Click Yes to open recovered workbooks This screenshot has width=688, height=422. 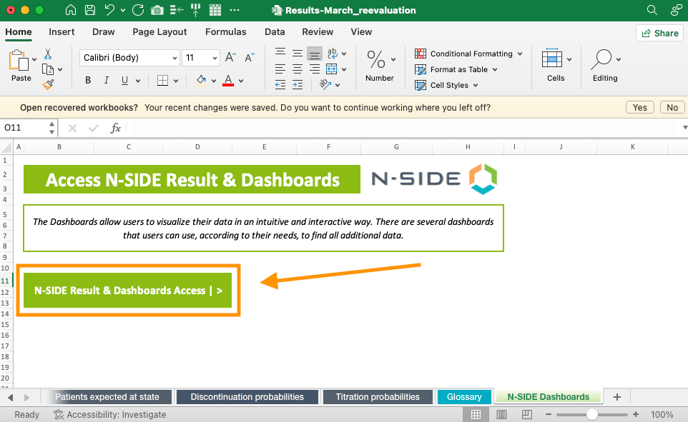[x=639, y=107]
